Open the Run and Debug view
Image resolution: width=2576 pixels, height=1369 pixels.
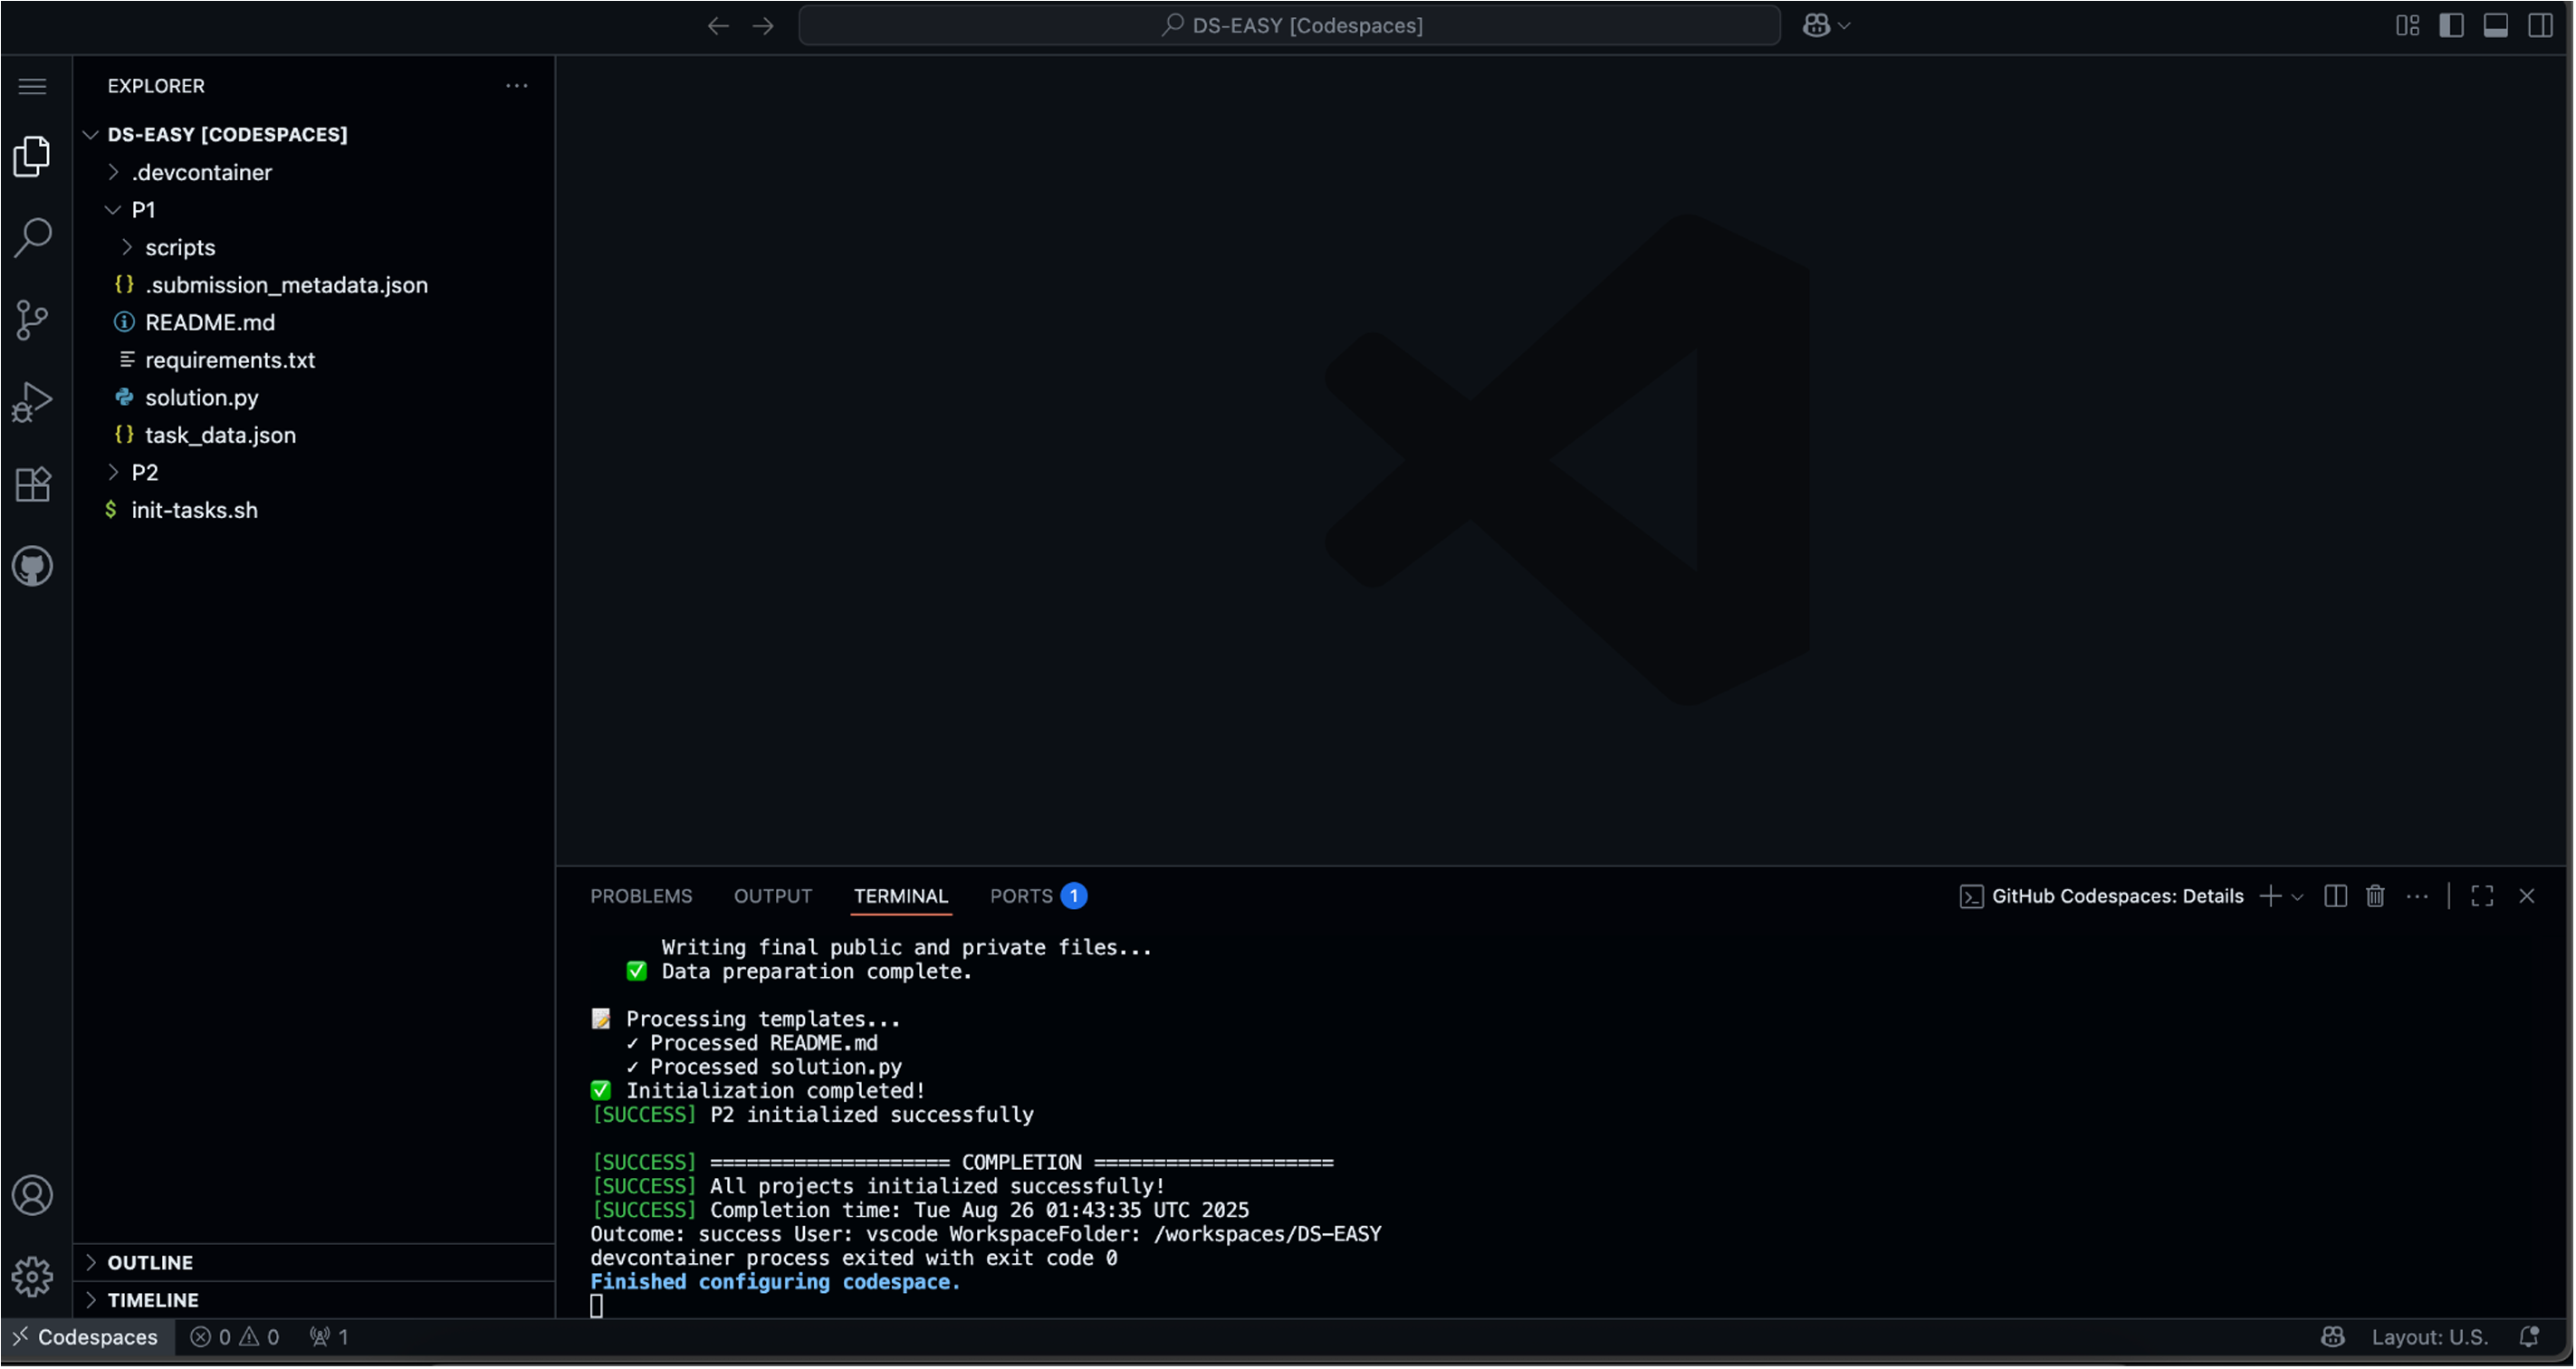(32, 402)
